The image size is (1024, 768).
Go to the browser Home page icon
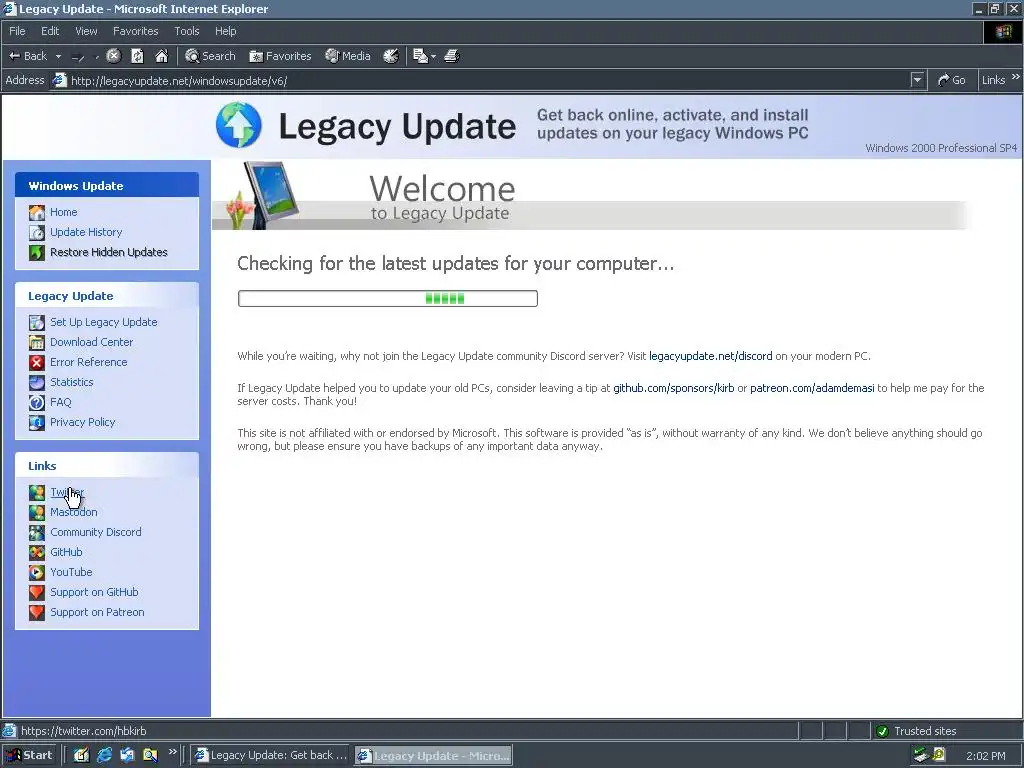[x=161, y=56]
